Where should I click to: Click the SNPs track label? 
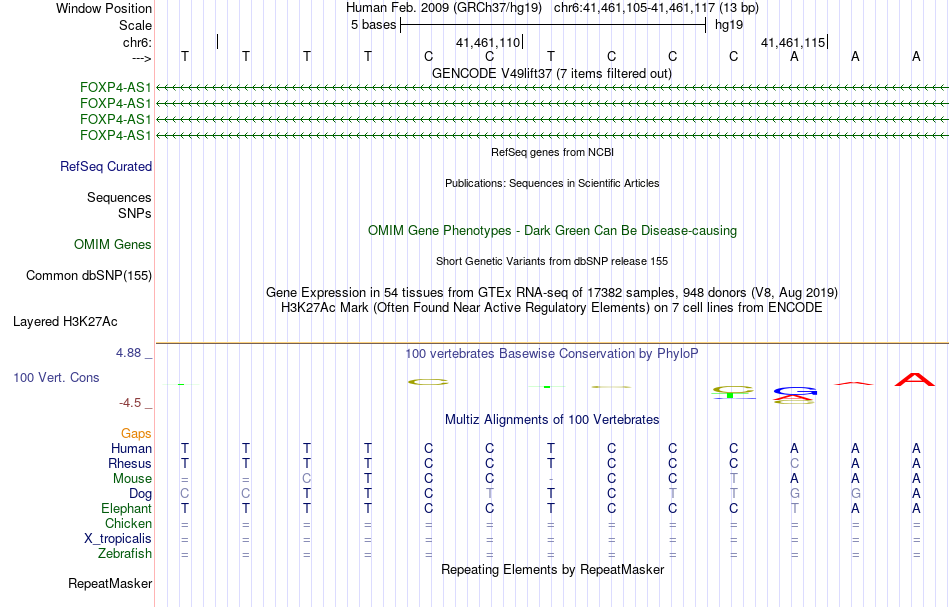[x=135, y=213]
